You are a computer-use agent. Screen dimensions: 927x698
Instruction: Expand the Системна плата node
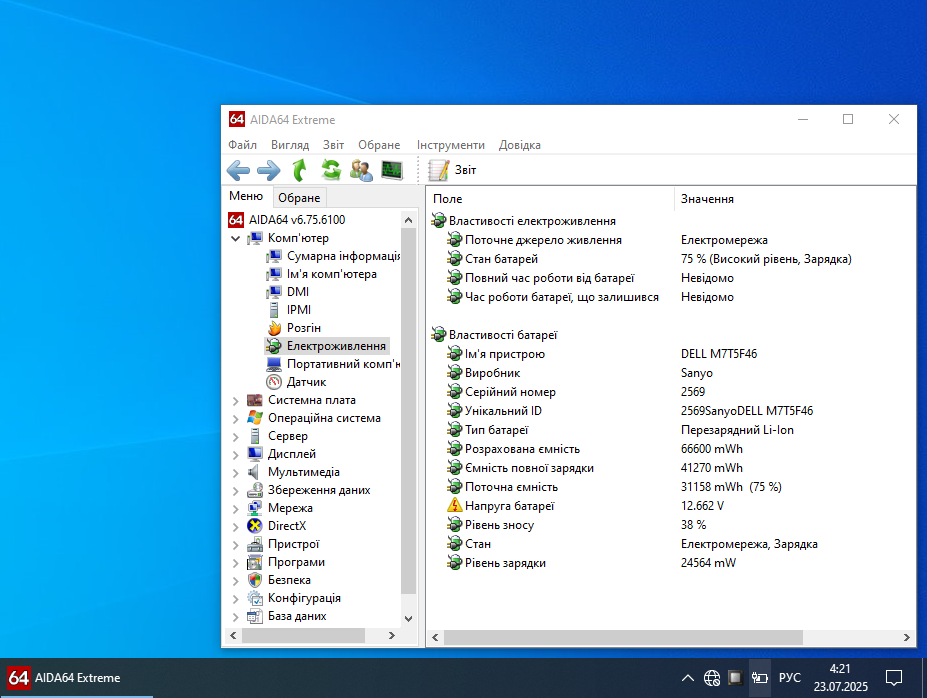pos(236,401)
